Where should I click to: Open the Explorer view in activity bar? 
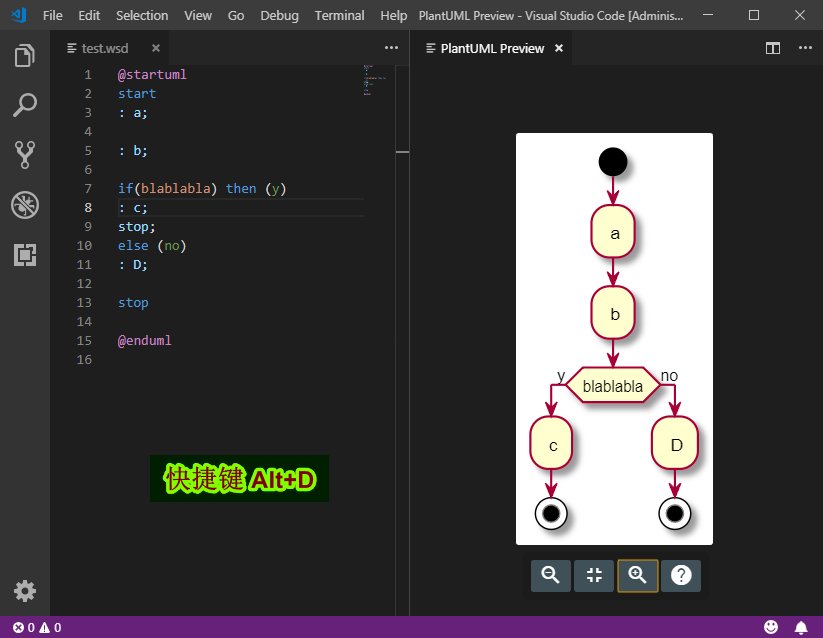[25, 56]
